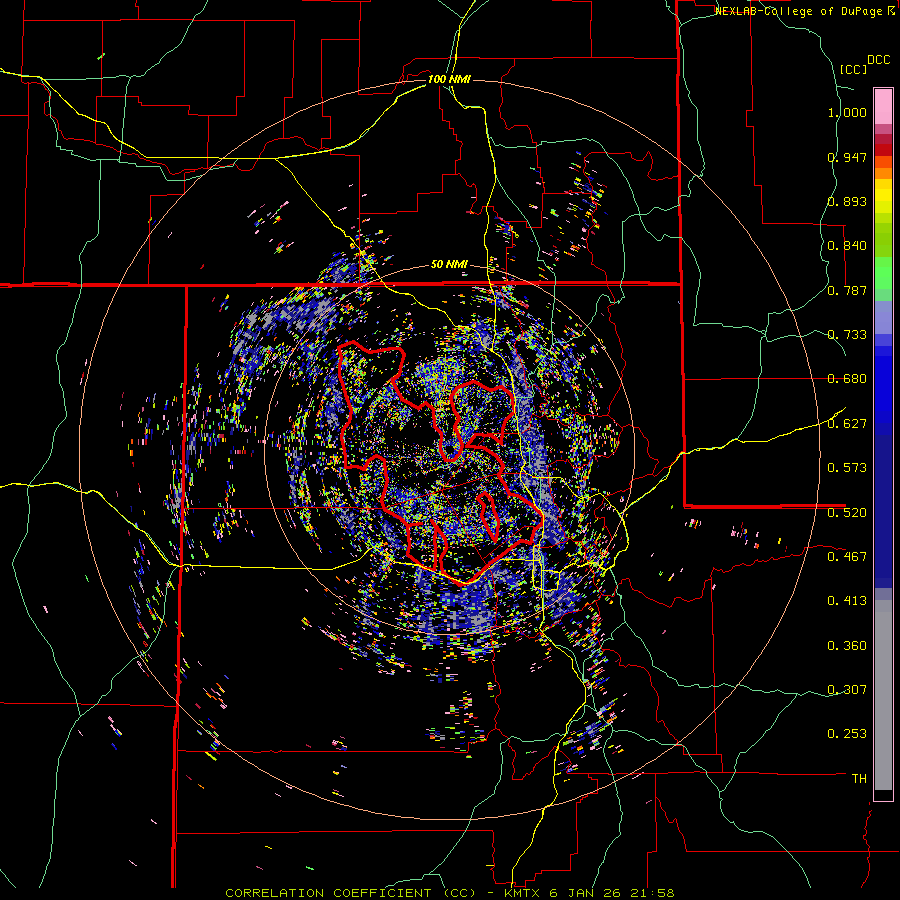Viewport: 900px width, 900px height.
Task: Click the 0.253 legend value
Action: click(847, 734)
